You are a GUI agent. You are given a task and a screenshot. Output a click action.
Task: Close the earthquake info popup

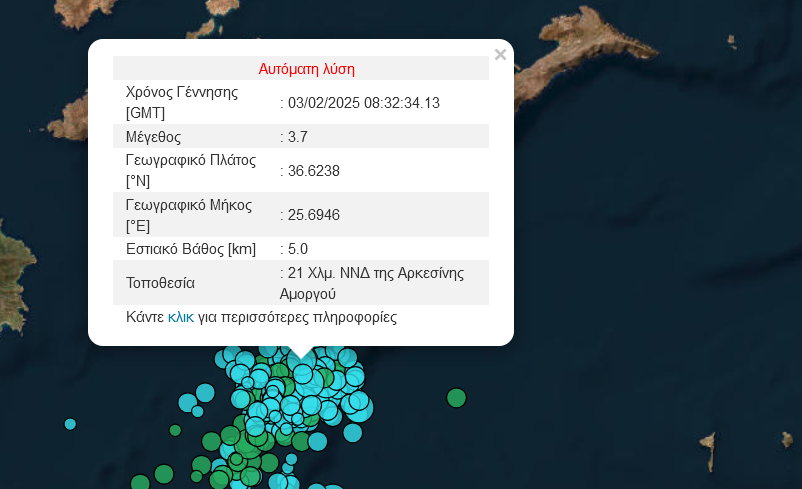(500, 55)
